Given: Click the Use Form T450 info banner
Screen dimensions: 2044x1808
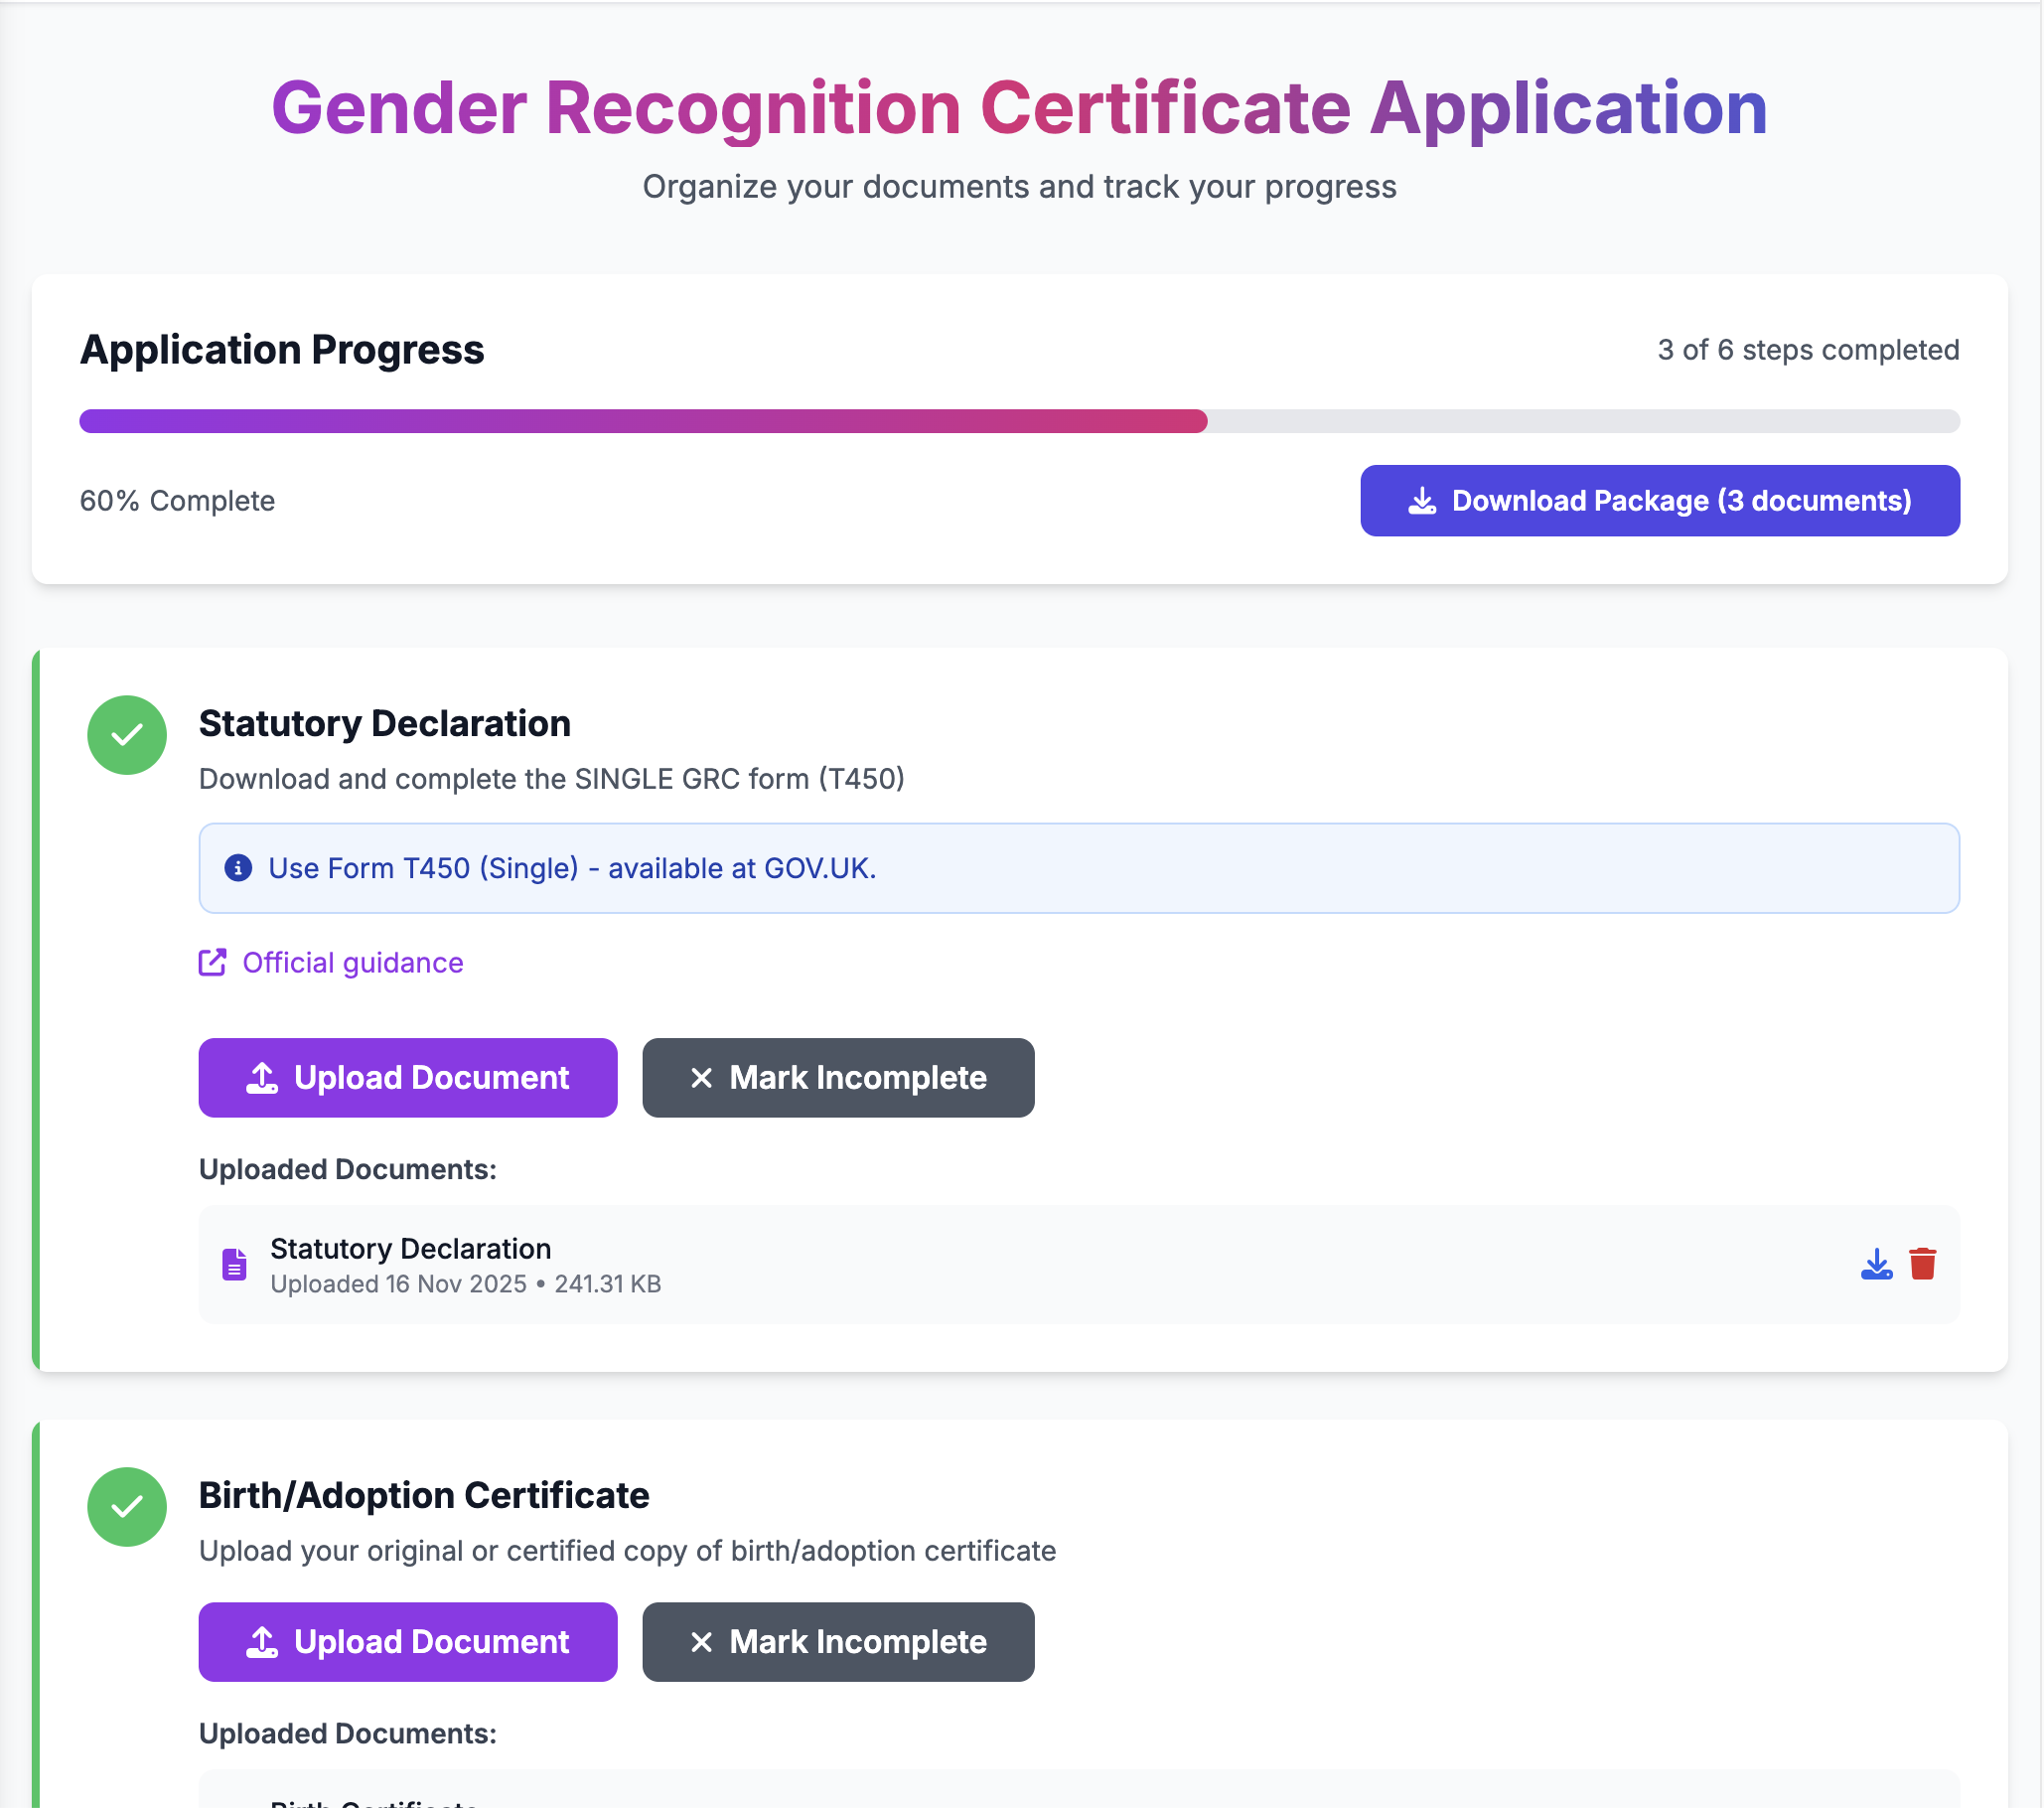Looking at the screenshot, I should pyautogui.click(x=1078, y=868).
